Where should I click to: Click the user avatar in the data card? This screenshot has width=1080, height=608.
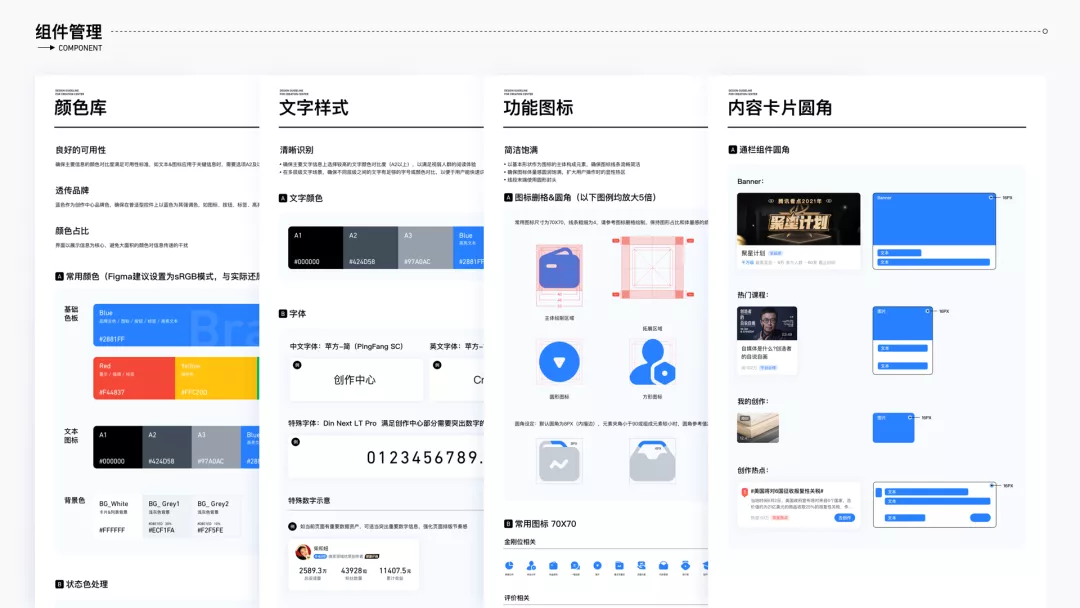click(302, 552)
